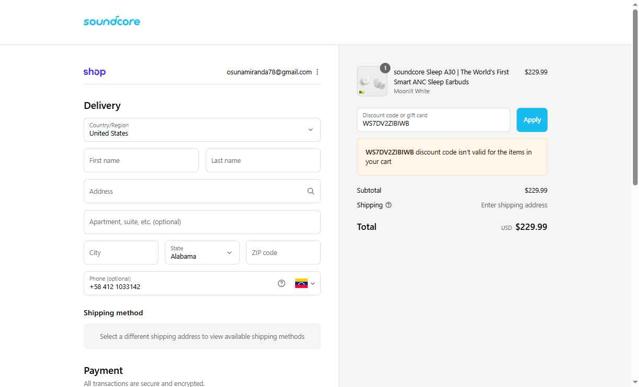Open the State dropdown showing Alabama
The image size is (639, 387).
click(x=202, y=253)
